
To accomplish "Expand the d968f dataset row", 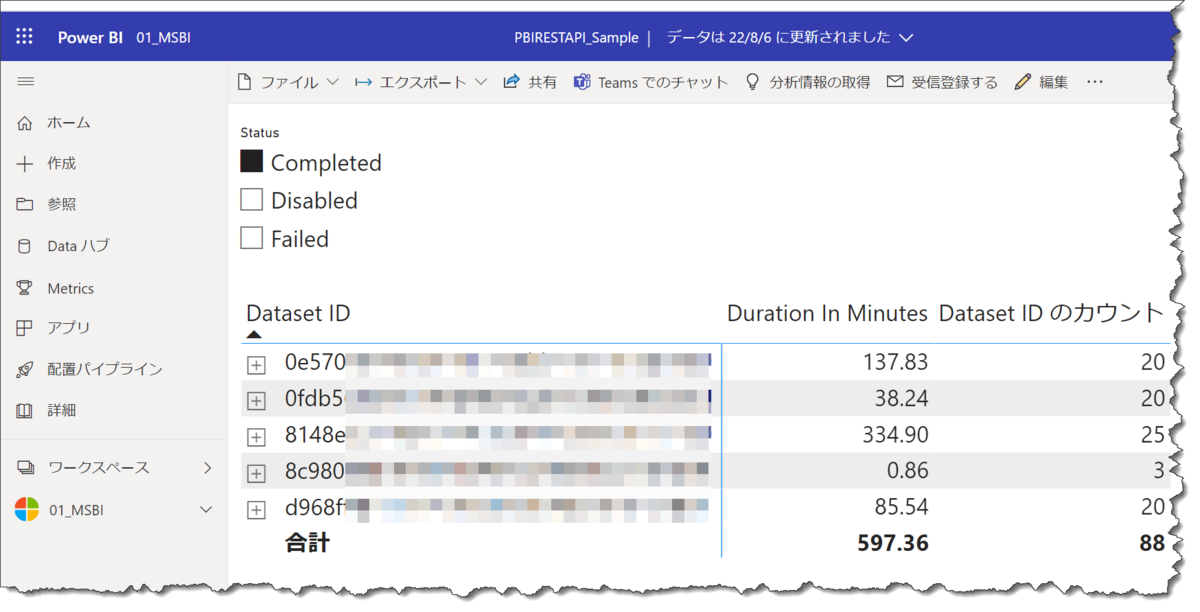I will (x=257, y=510).
